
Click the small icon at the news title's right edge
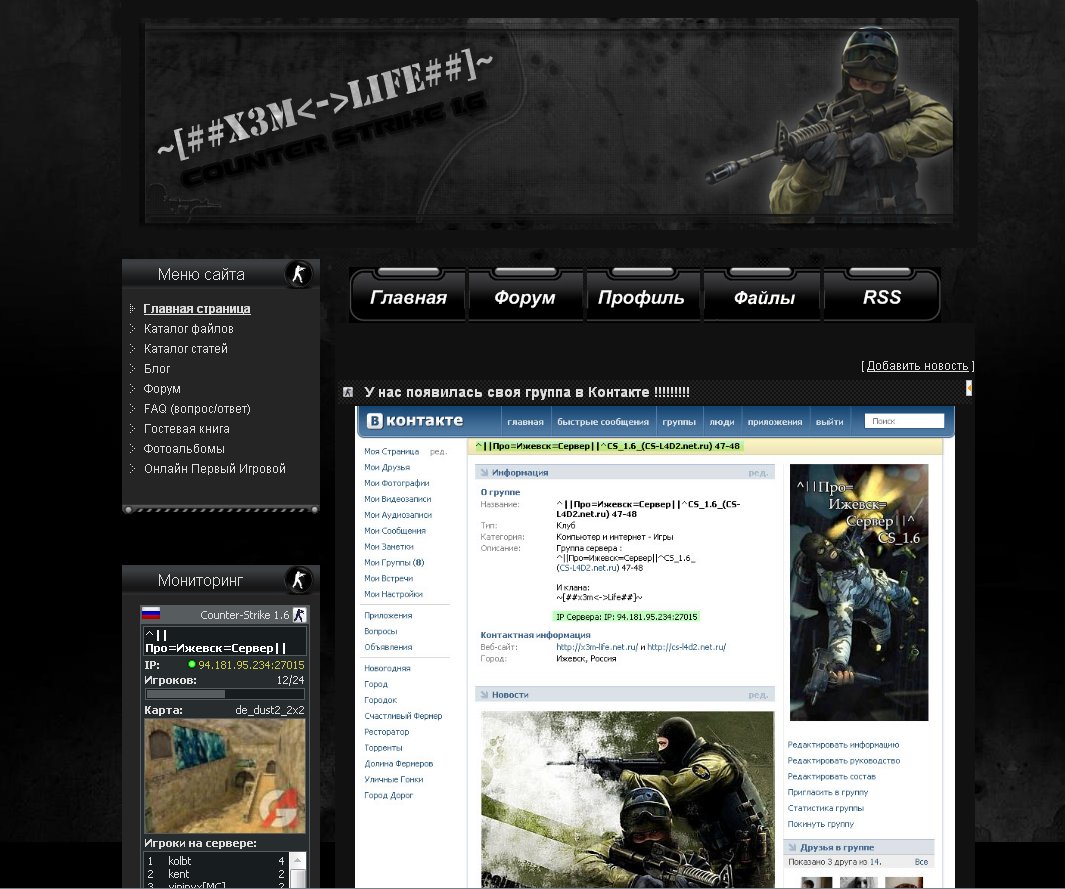click(969, 388)
